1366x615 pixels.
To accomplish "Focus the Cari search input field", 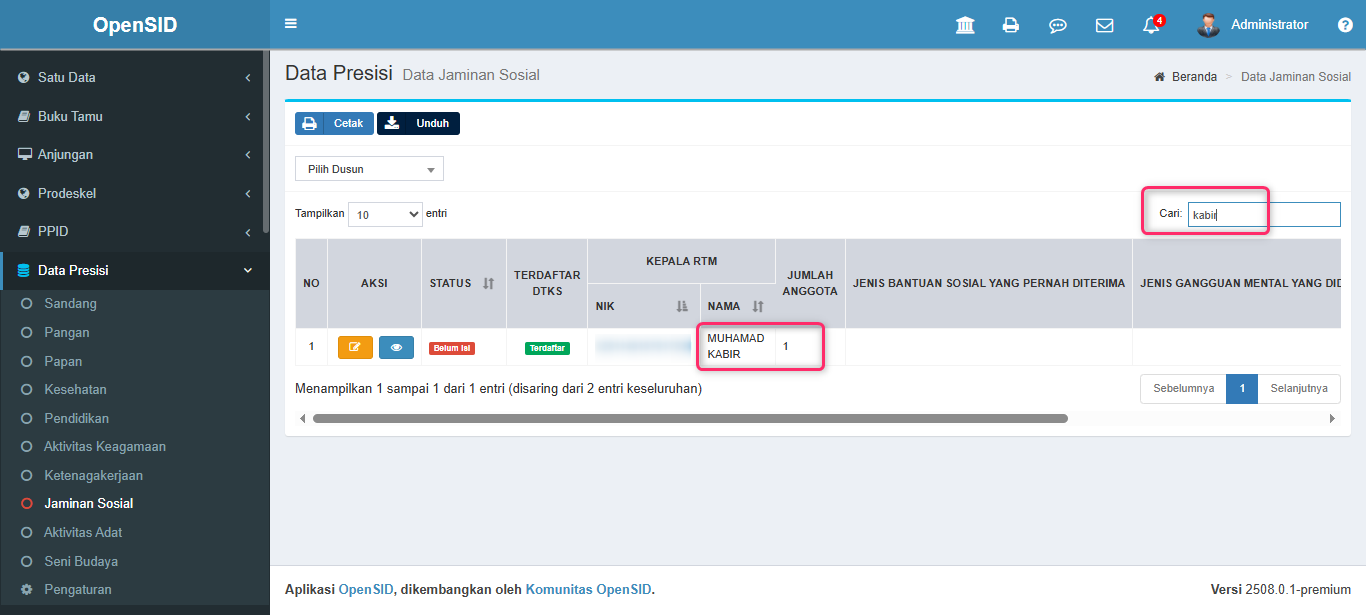I will (x=1264, y=214).
